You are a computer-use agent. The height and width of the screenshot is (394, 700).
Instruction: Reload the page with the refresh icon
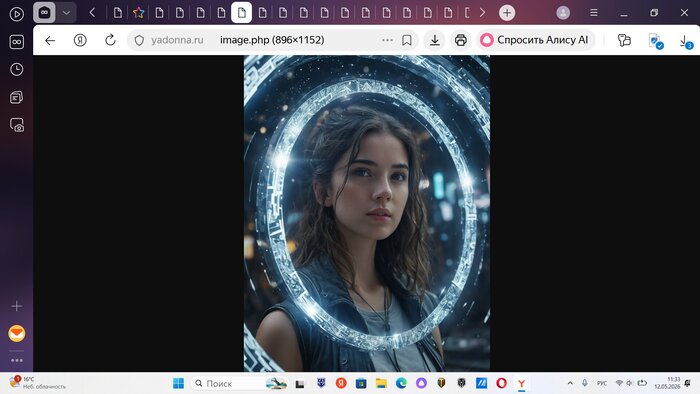[110, 40]
